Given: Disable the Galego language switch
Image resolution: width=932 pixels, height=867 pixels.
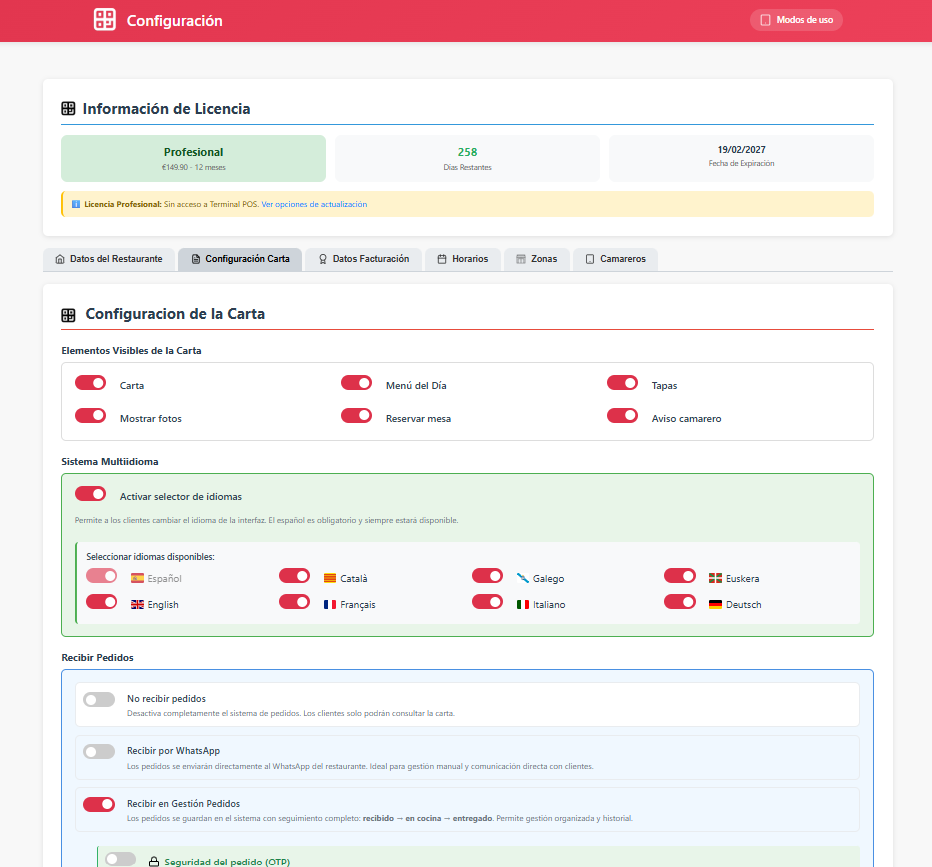Looking at the screenshot, I should (x=487, y=576).
